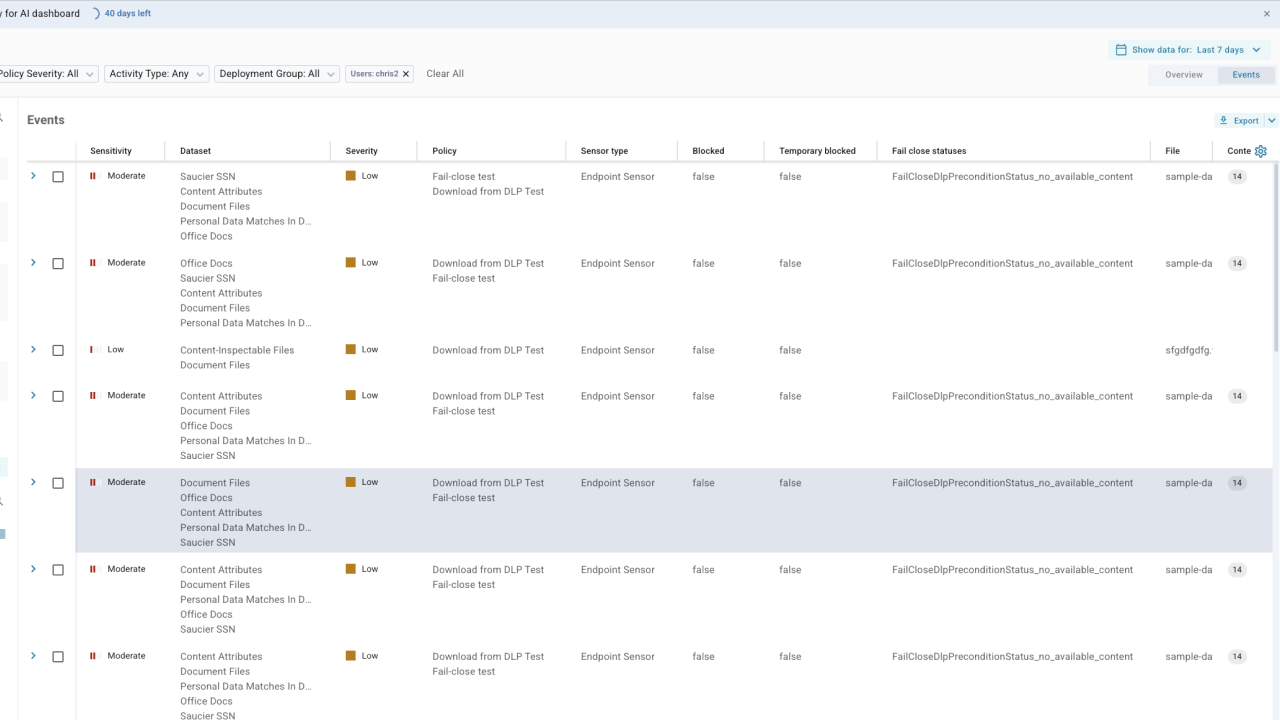Remove the Users: chris2 filter chip
The image size is (1280, 720).
406,74
